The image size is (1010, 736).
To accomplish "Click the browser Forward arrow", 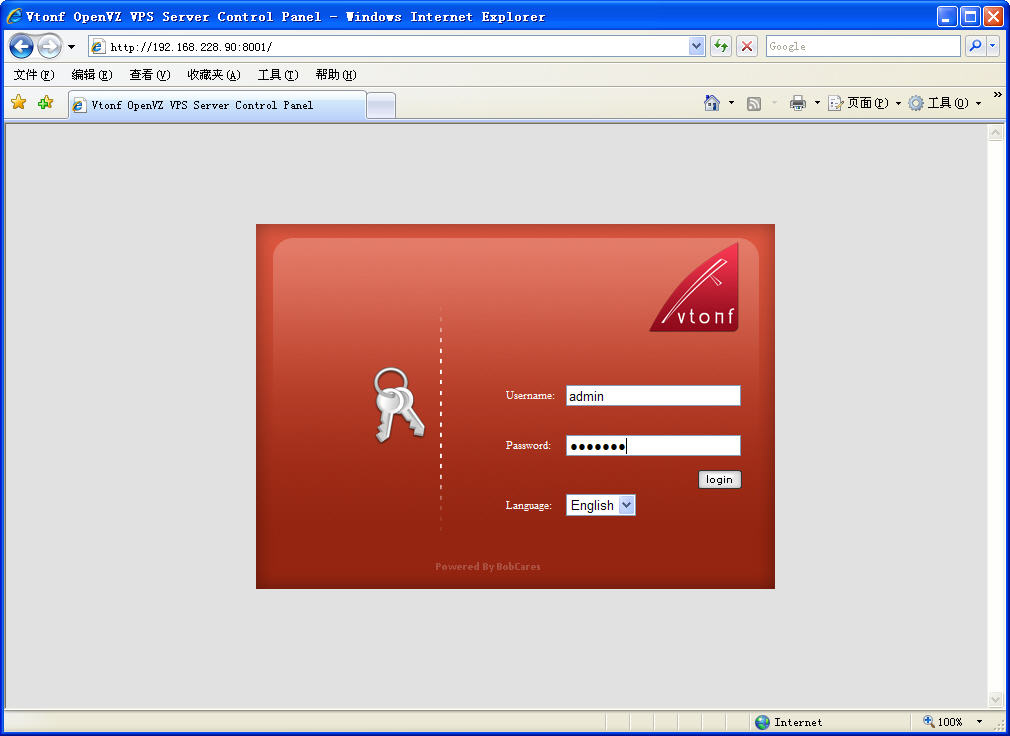I will pyautogui.click(x=50, y=46).
